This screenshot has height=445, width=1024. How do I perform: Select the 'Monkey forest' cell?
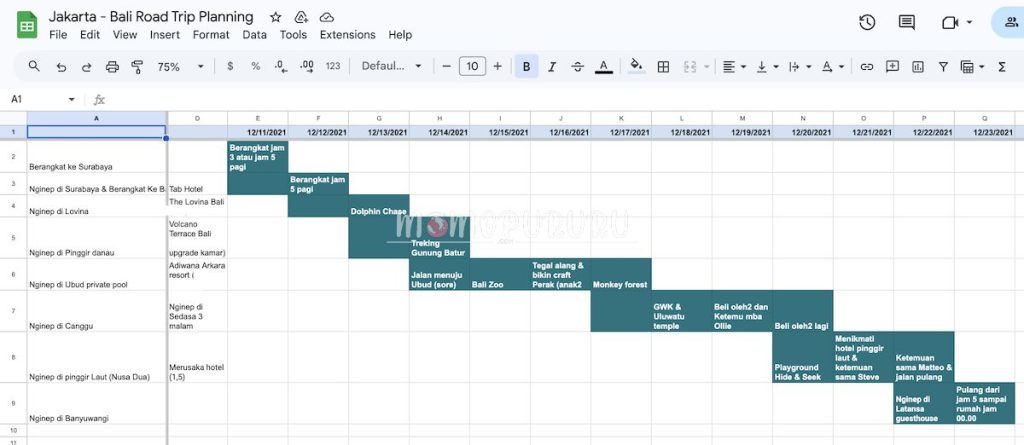pyautogui.click(x=621, y=274)
